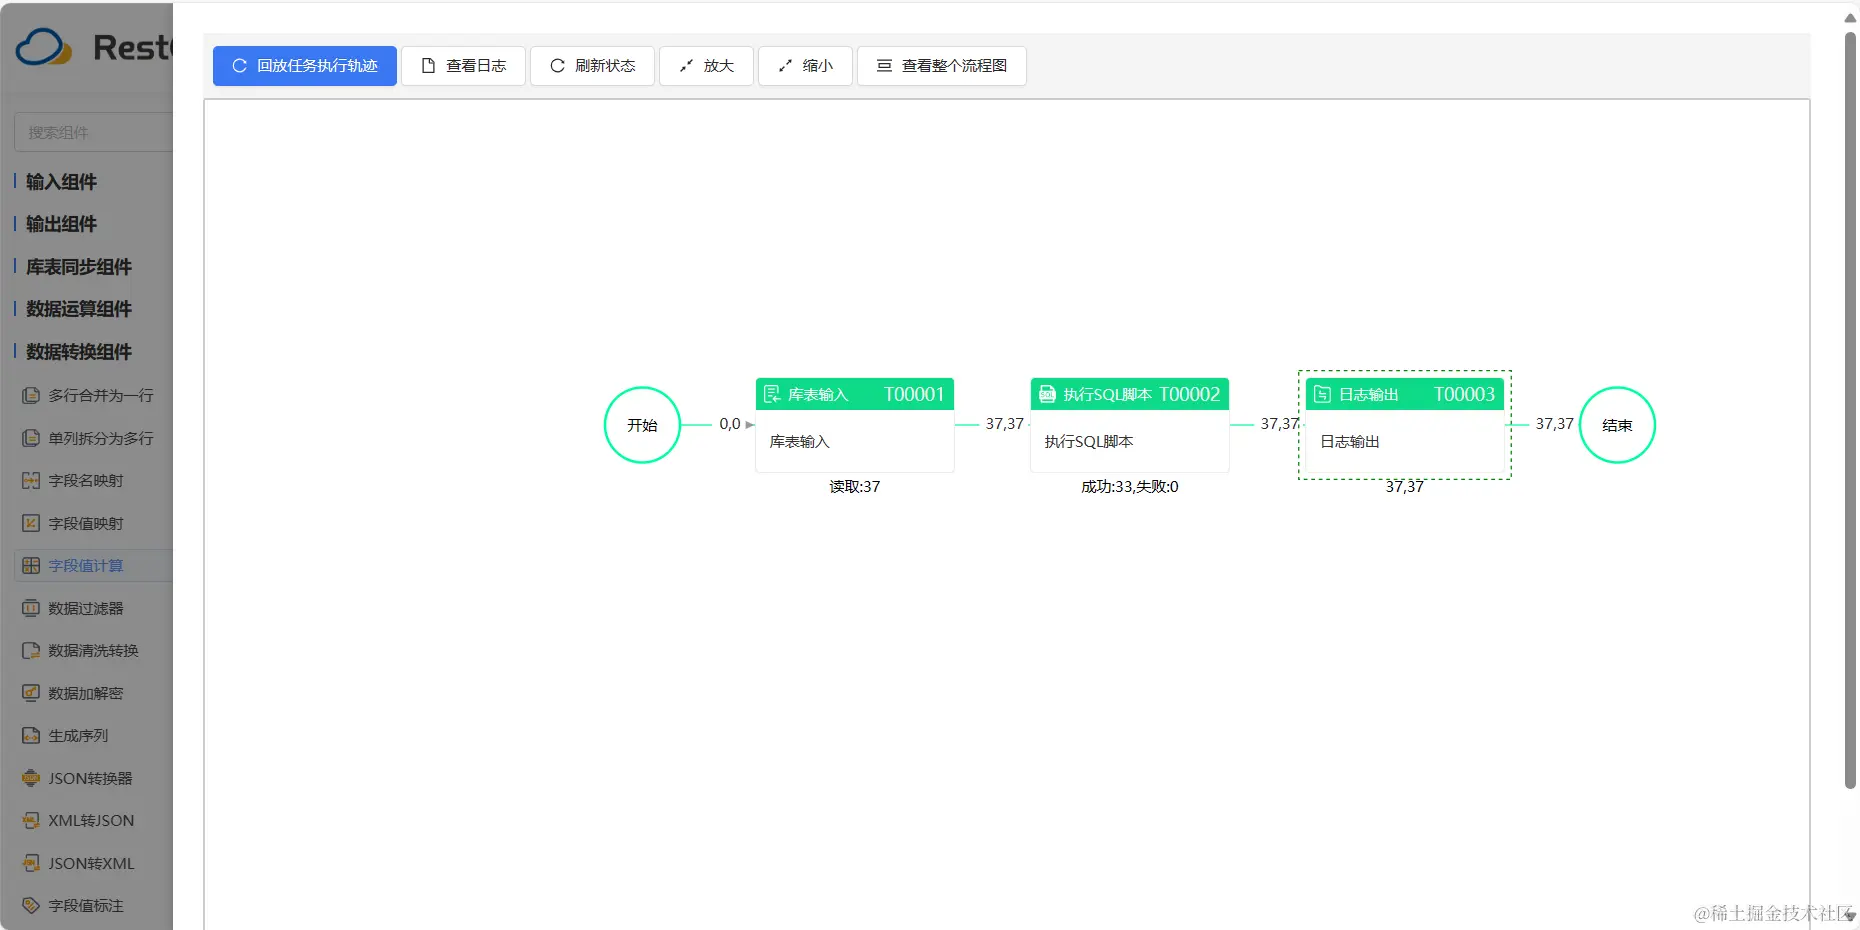Screen dimensions: 1860x930
Task: Expand the 库表同步组件 category
Action: tap(79, 267)
